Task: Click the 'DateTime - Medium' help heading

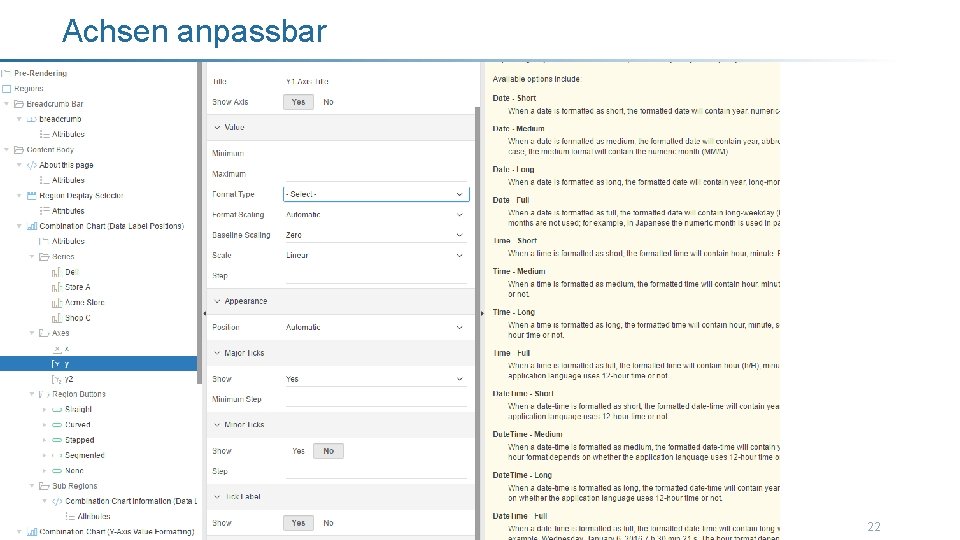Action: coord(527,434)
